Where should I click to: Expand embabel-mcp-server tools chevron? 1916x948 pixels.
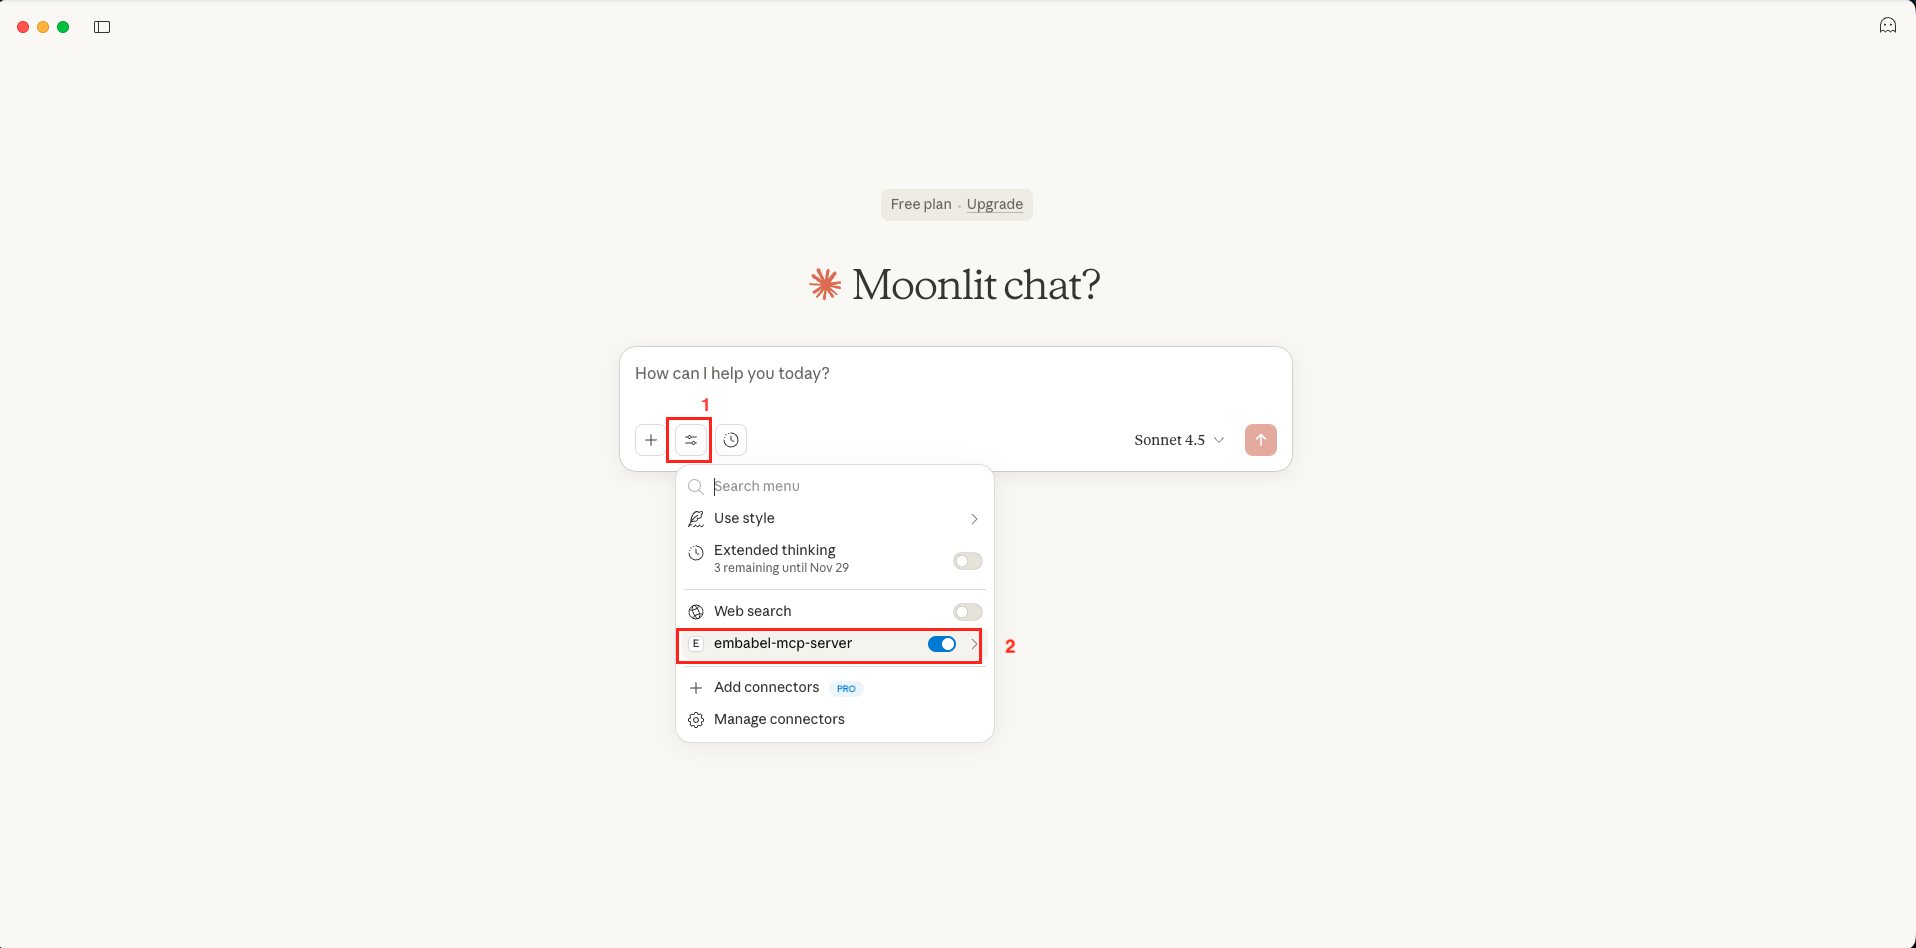click(974, 644)
